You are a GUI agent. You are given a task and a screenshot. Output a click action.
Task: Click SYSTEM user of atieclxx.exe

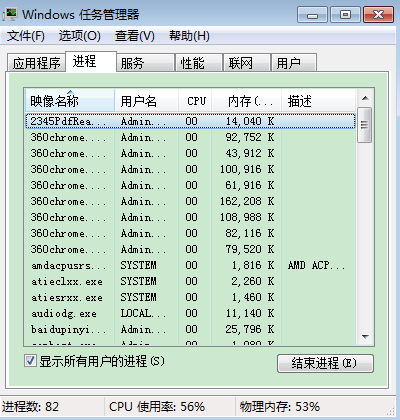(x=138, y=281)
